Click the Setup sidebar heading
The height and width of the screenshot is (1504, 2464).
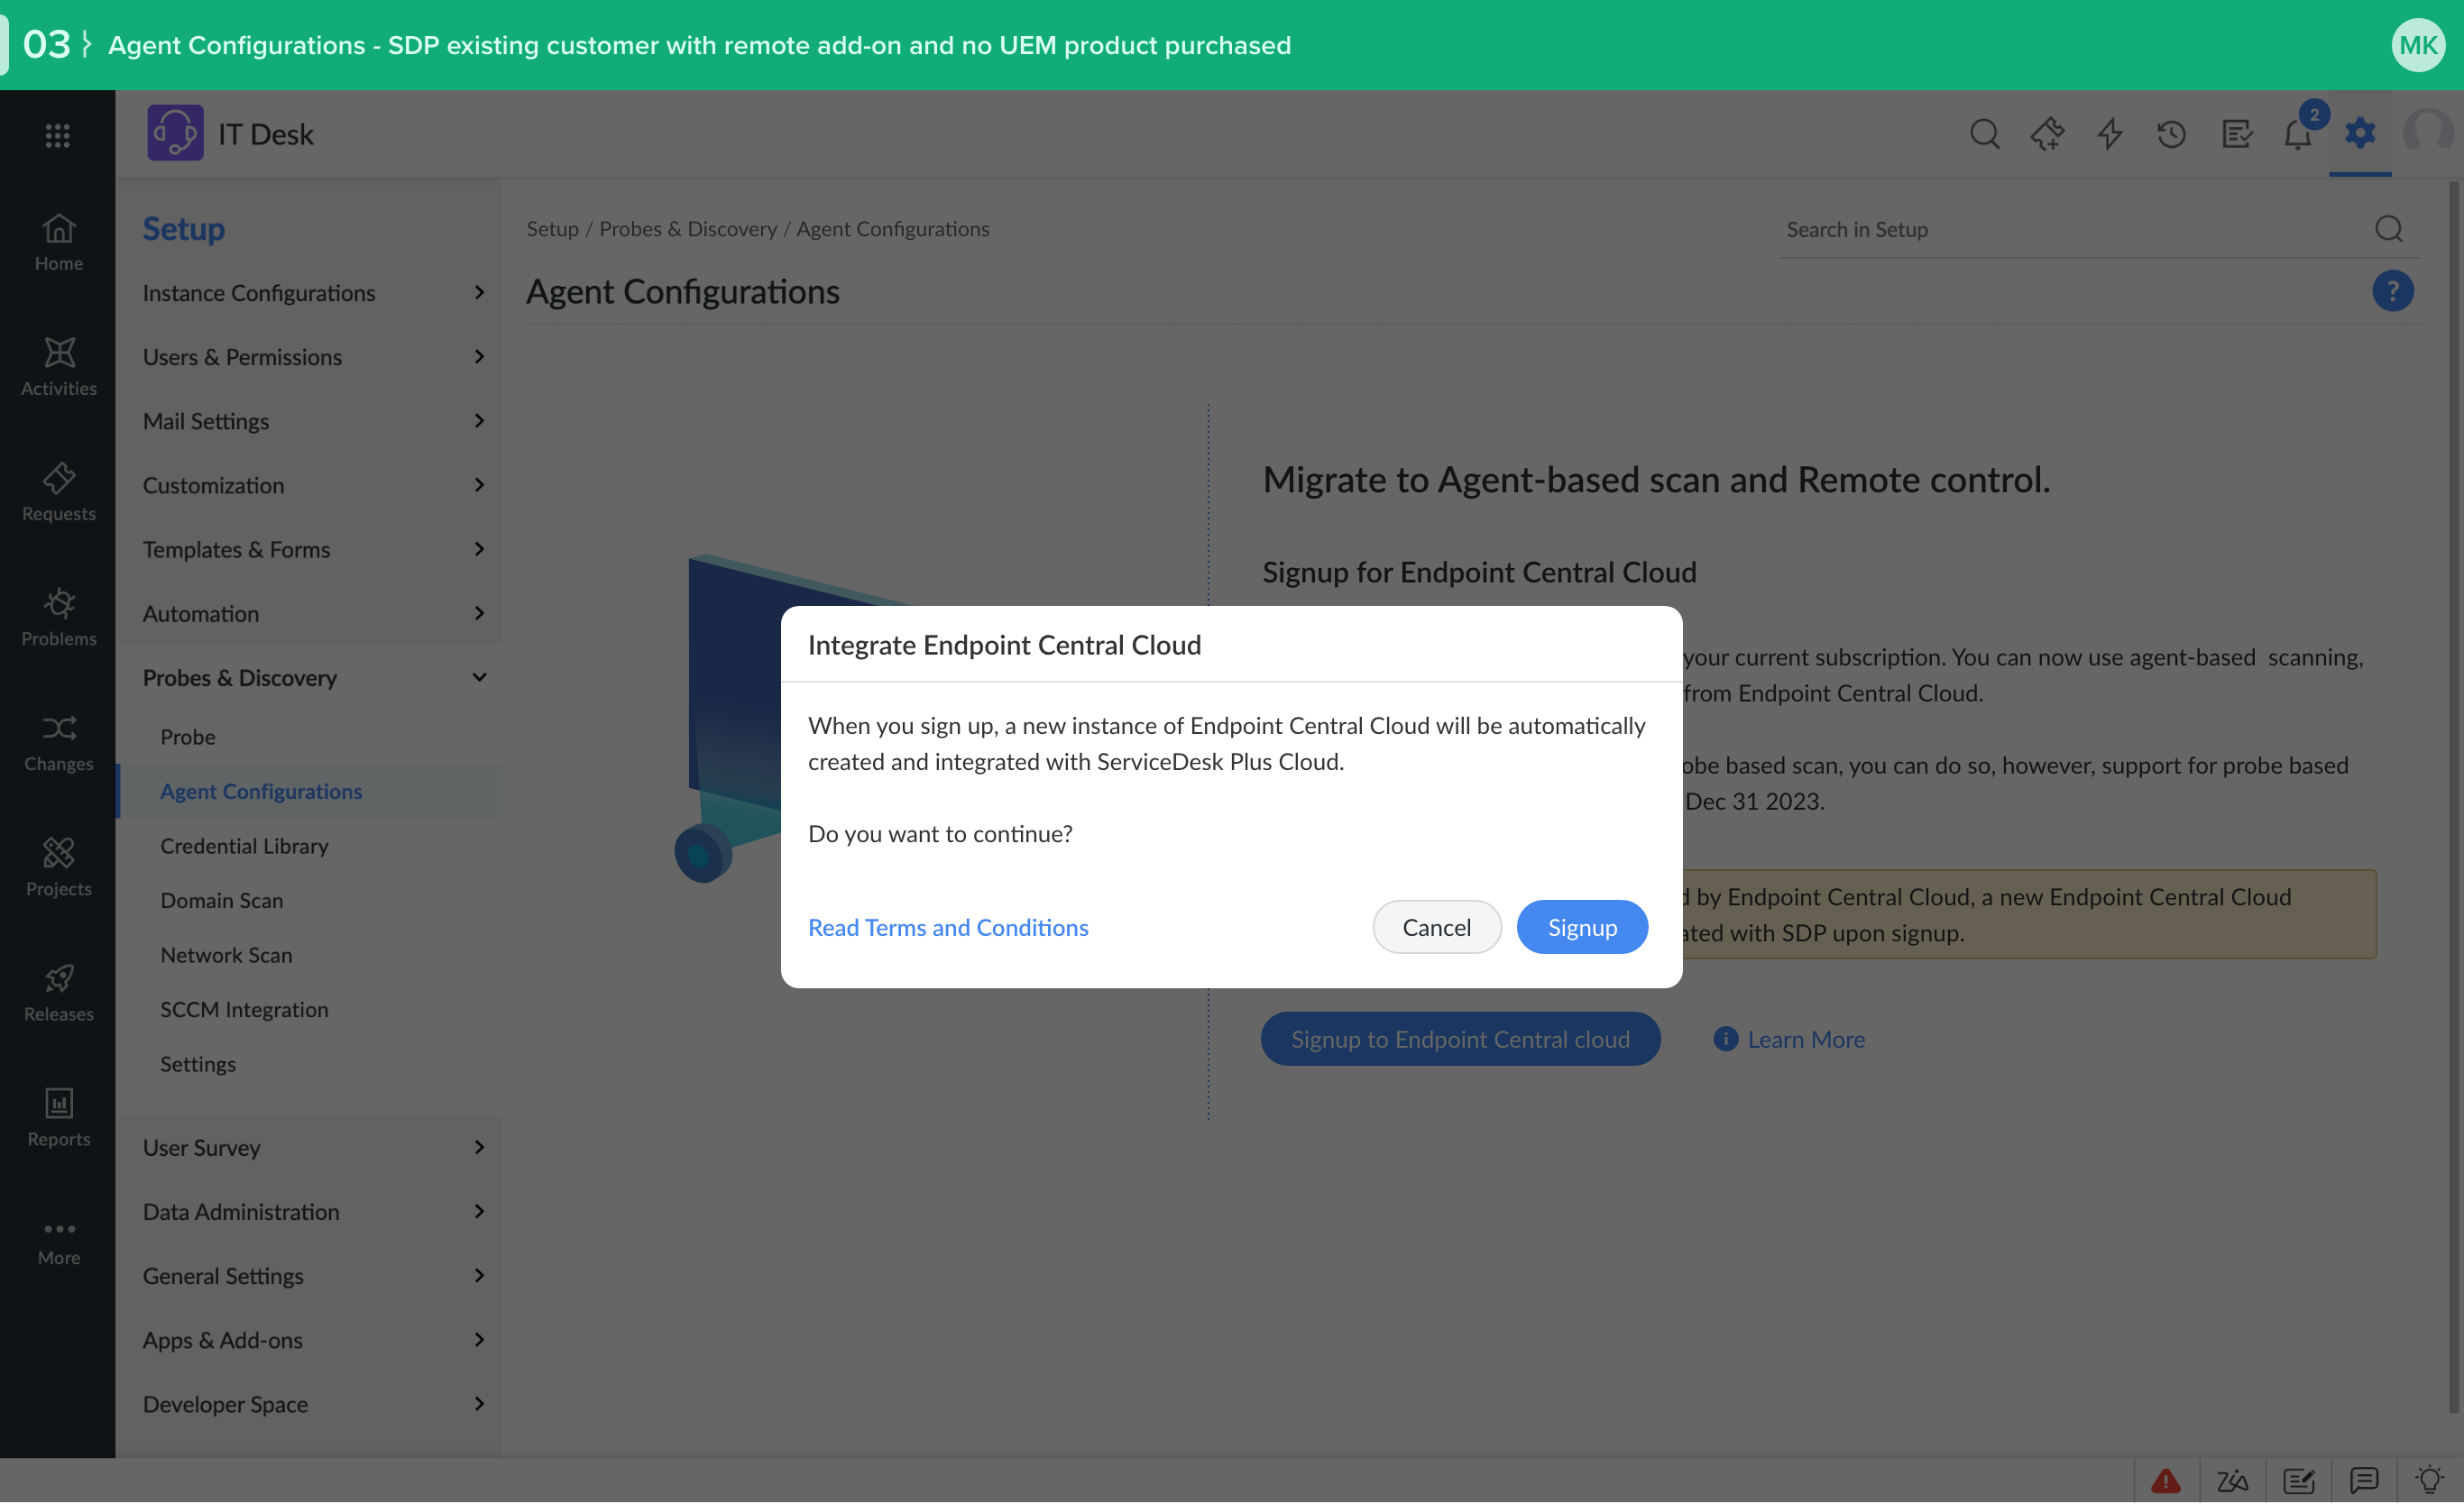coord(183,229)
